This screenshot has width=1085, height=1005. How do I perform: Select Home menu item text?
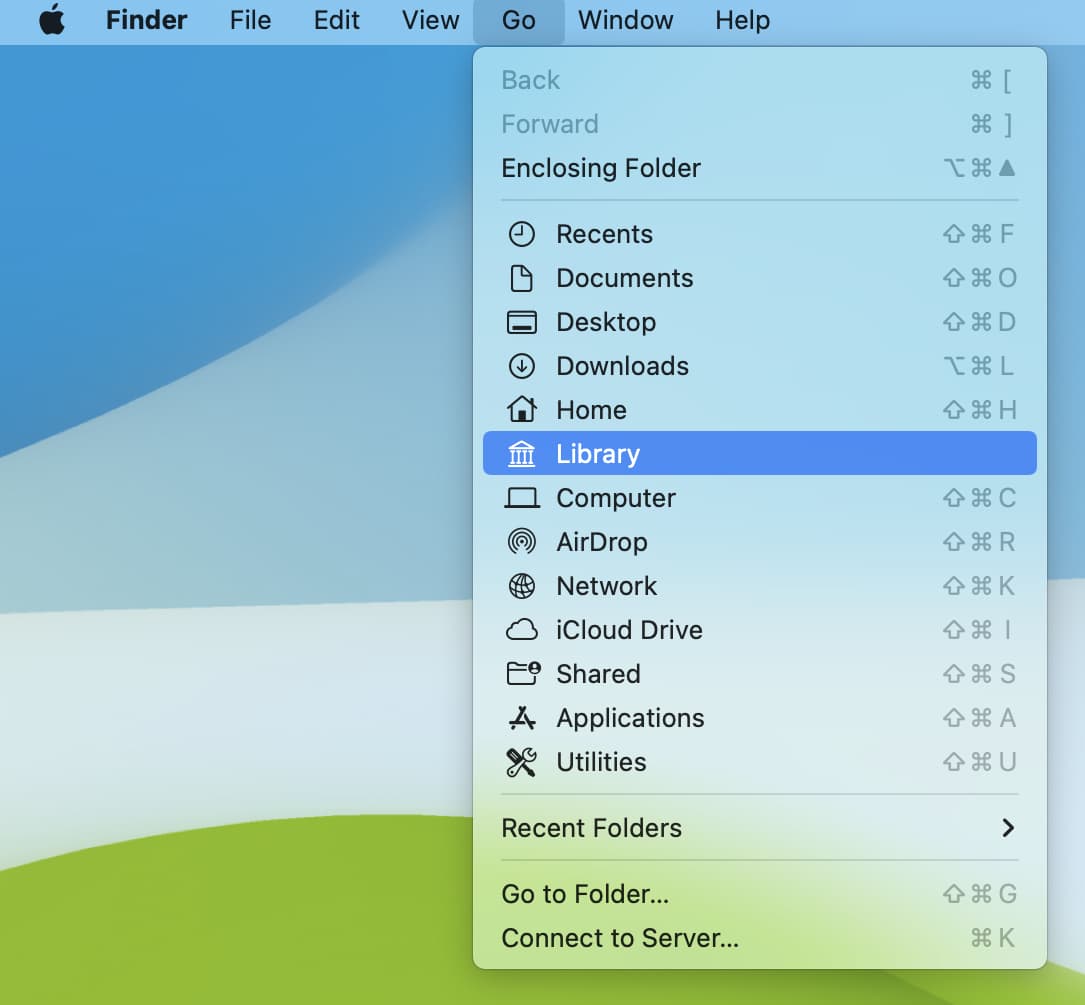point(591,410)
